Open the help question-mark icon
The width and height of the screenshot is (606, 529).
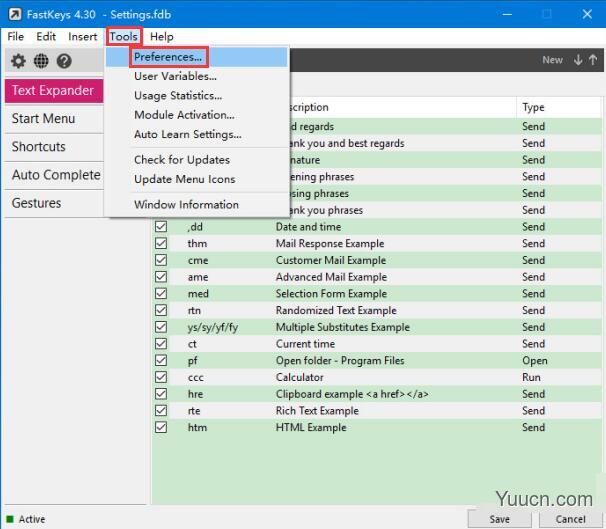coord(64,61)
